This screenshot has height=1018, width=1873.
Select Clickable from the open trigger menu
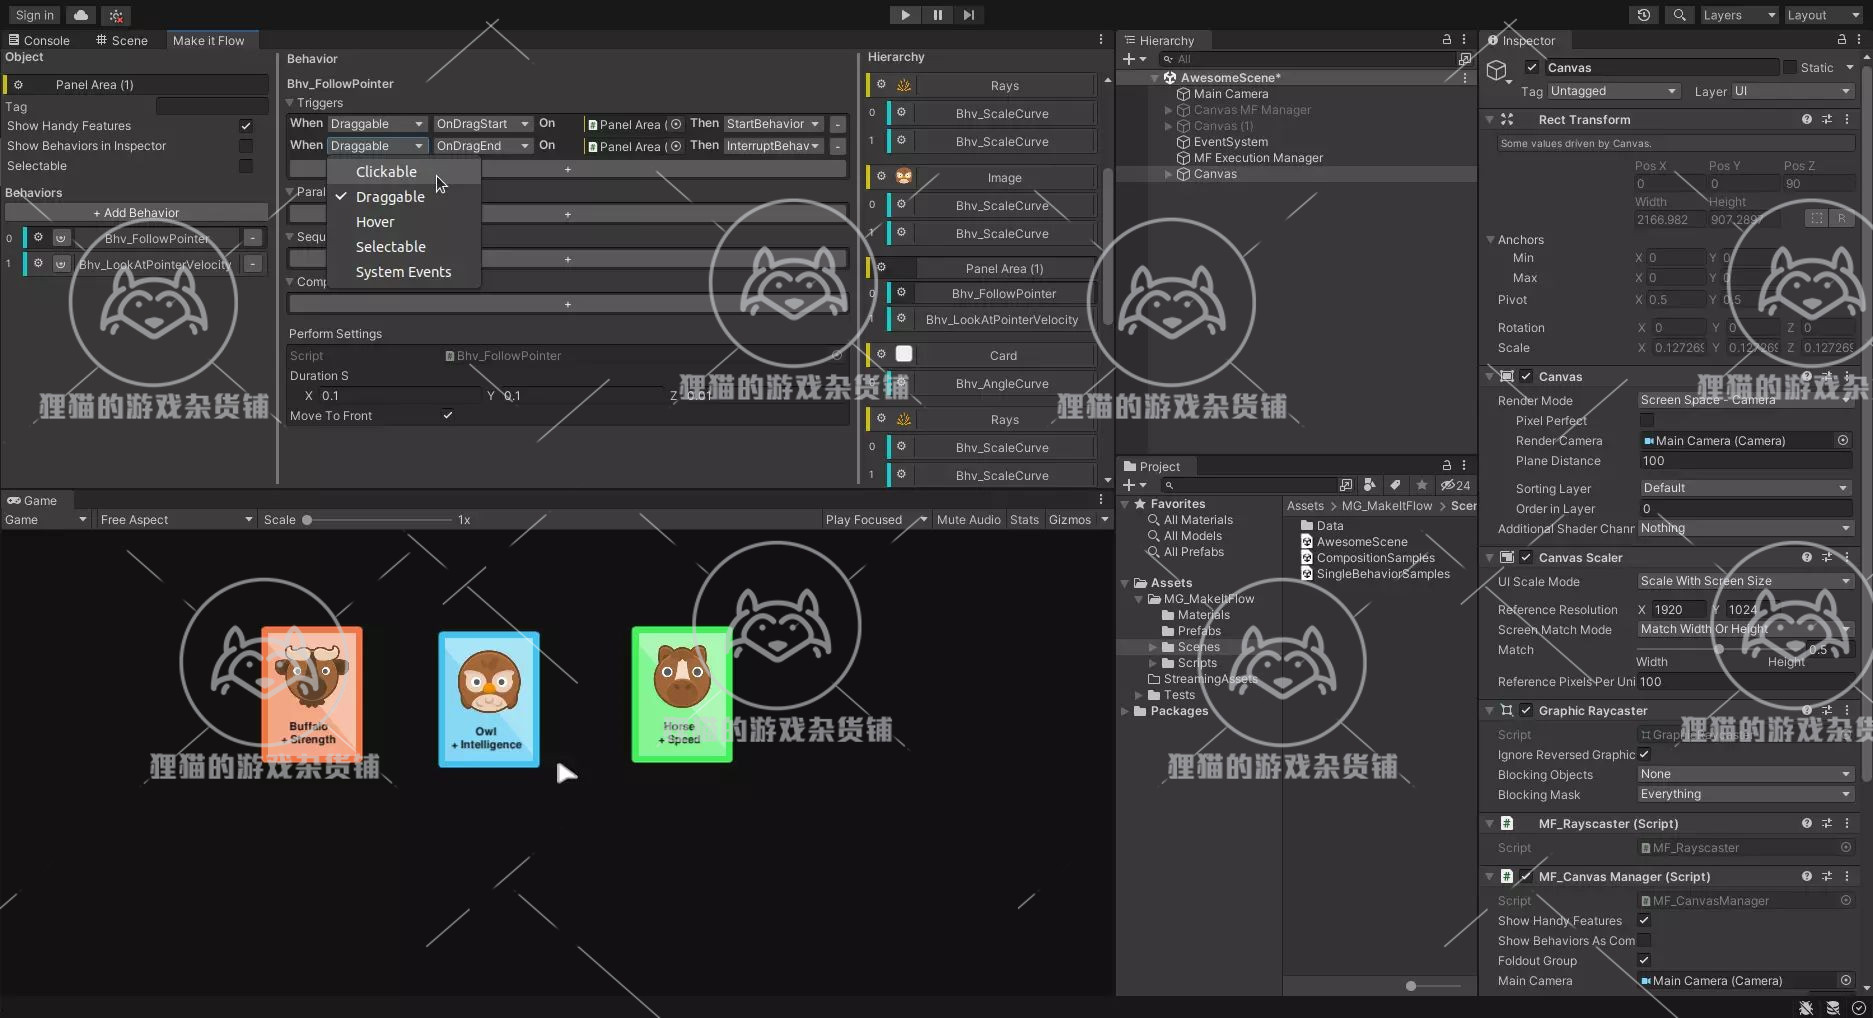386,171
